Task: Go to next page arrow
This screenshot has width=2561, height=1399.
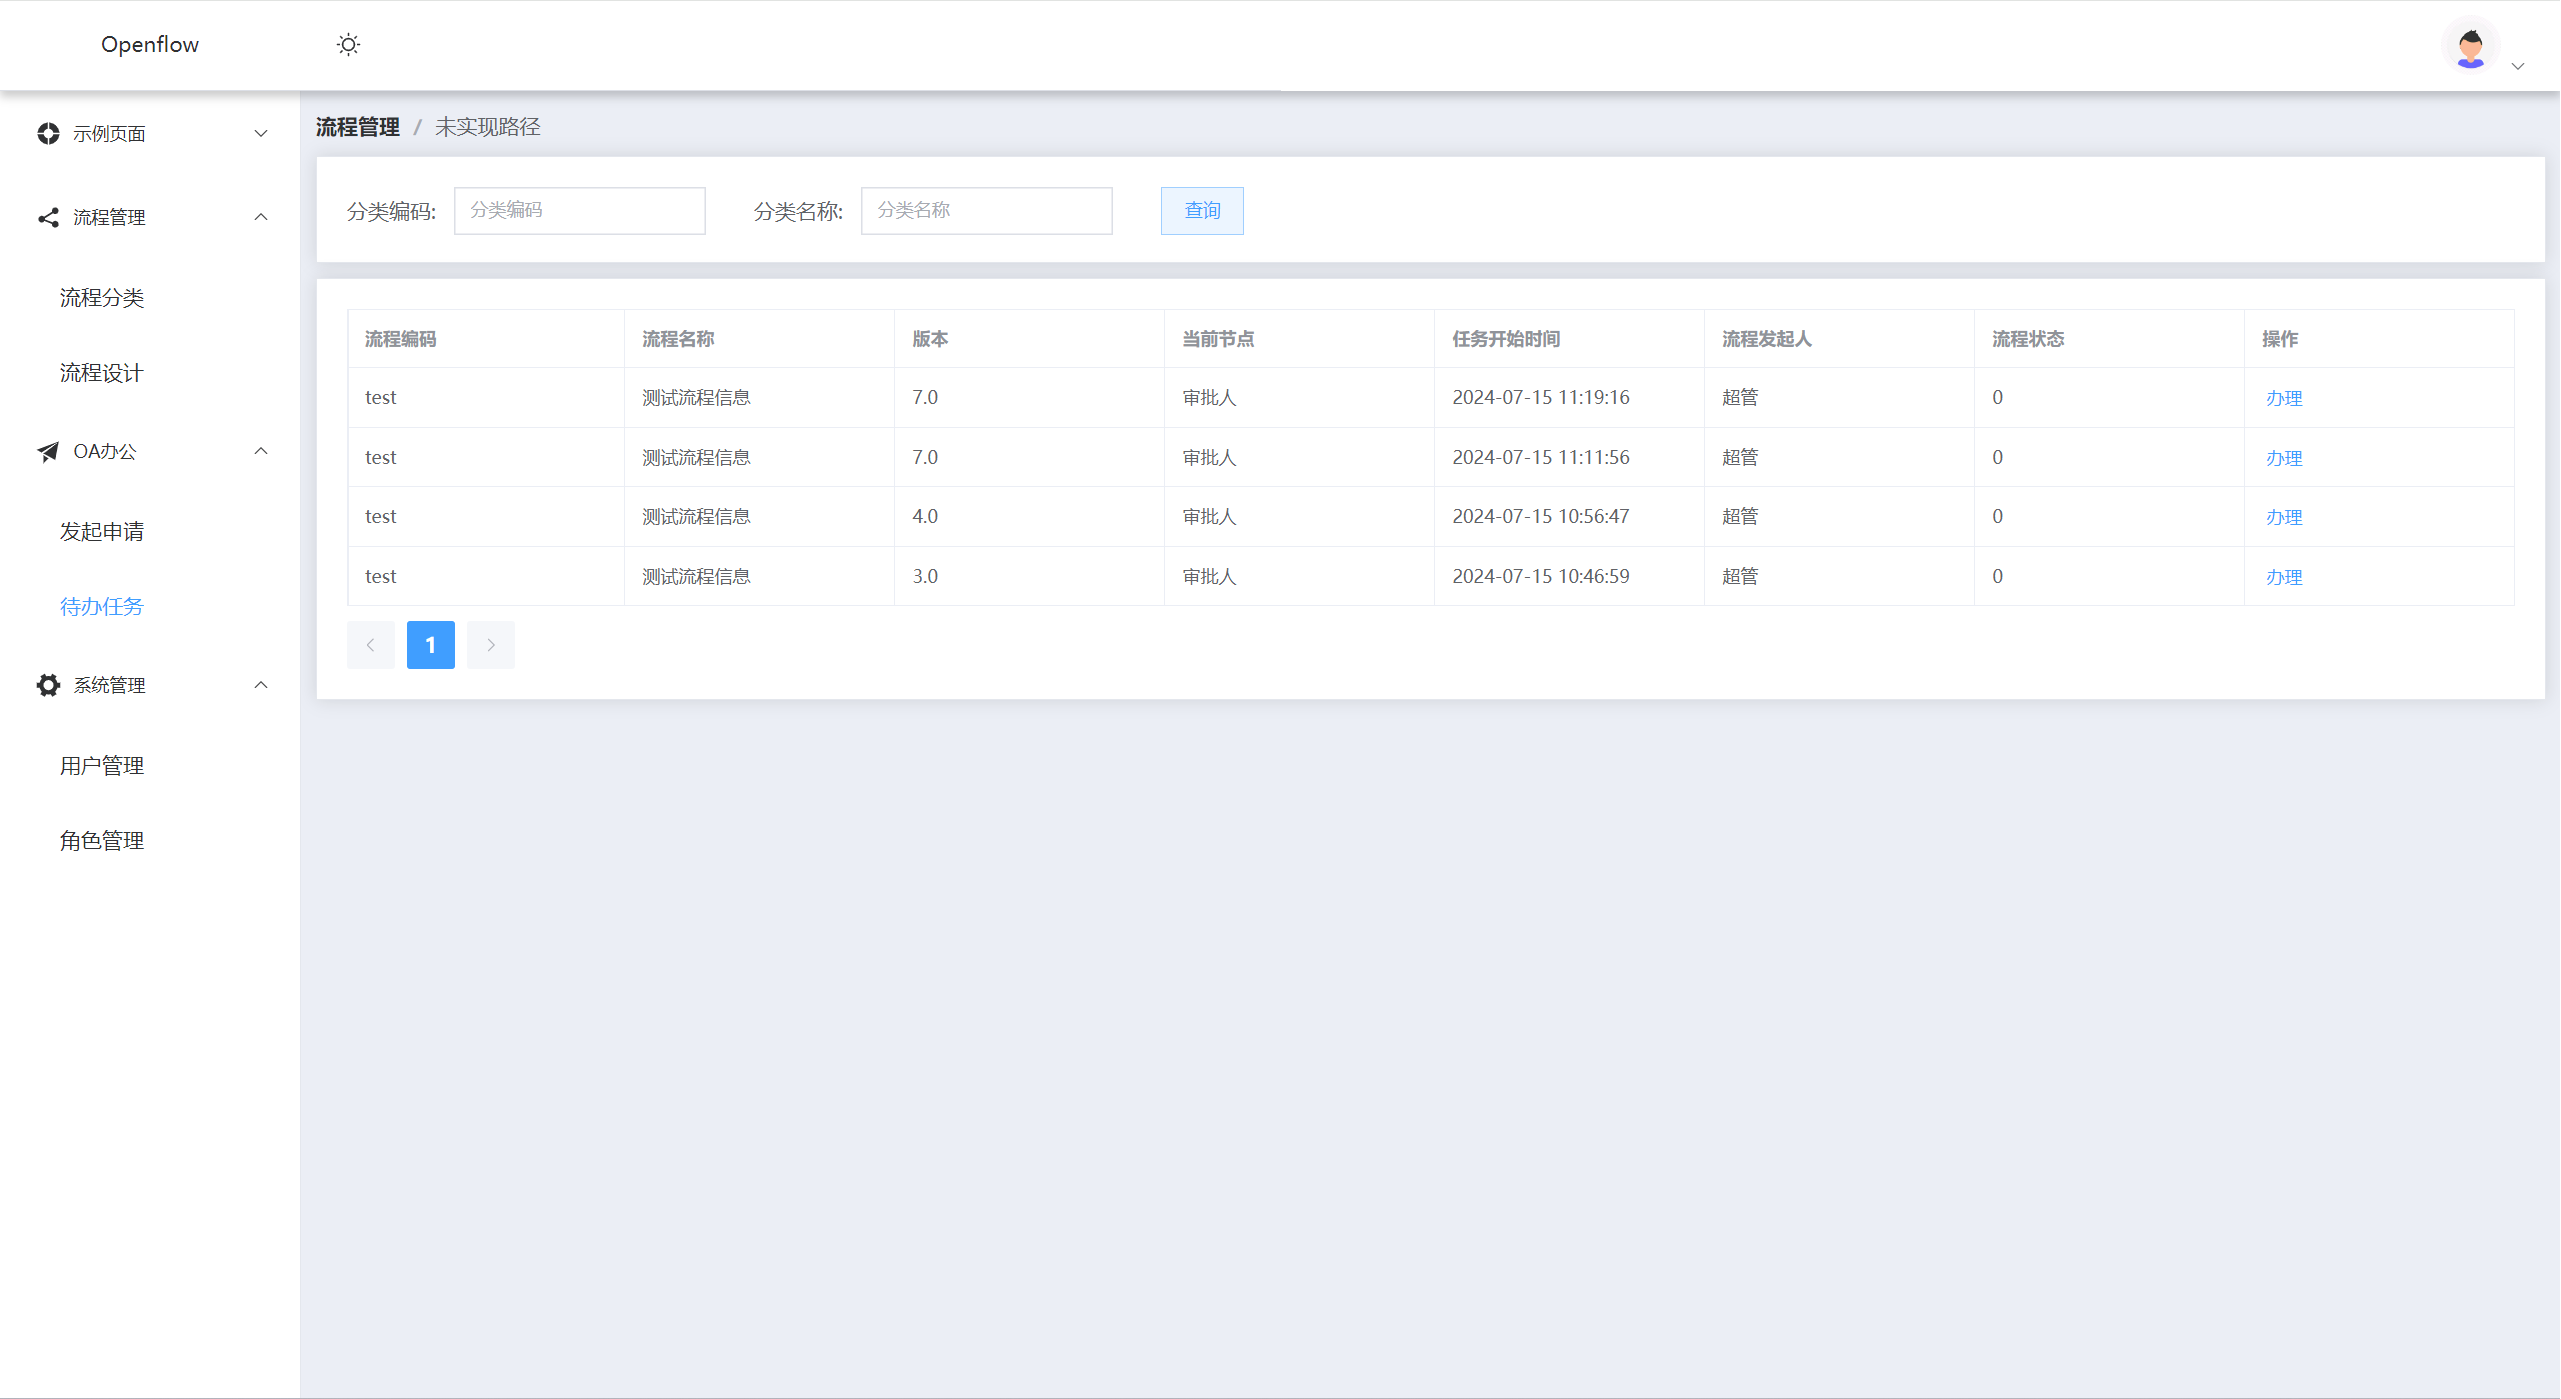Action: 491,645
